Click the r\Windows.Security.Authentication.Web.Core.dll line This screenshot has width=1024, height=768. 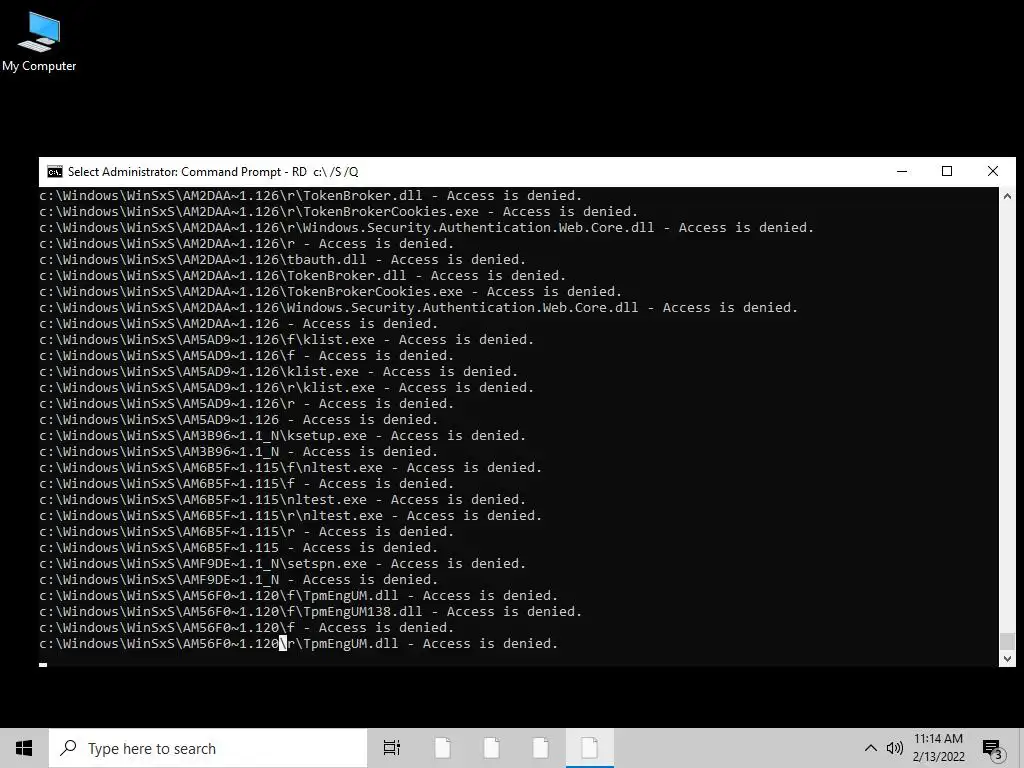426,228
